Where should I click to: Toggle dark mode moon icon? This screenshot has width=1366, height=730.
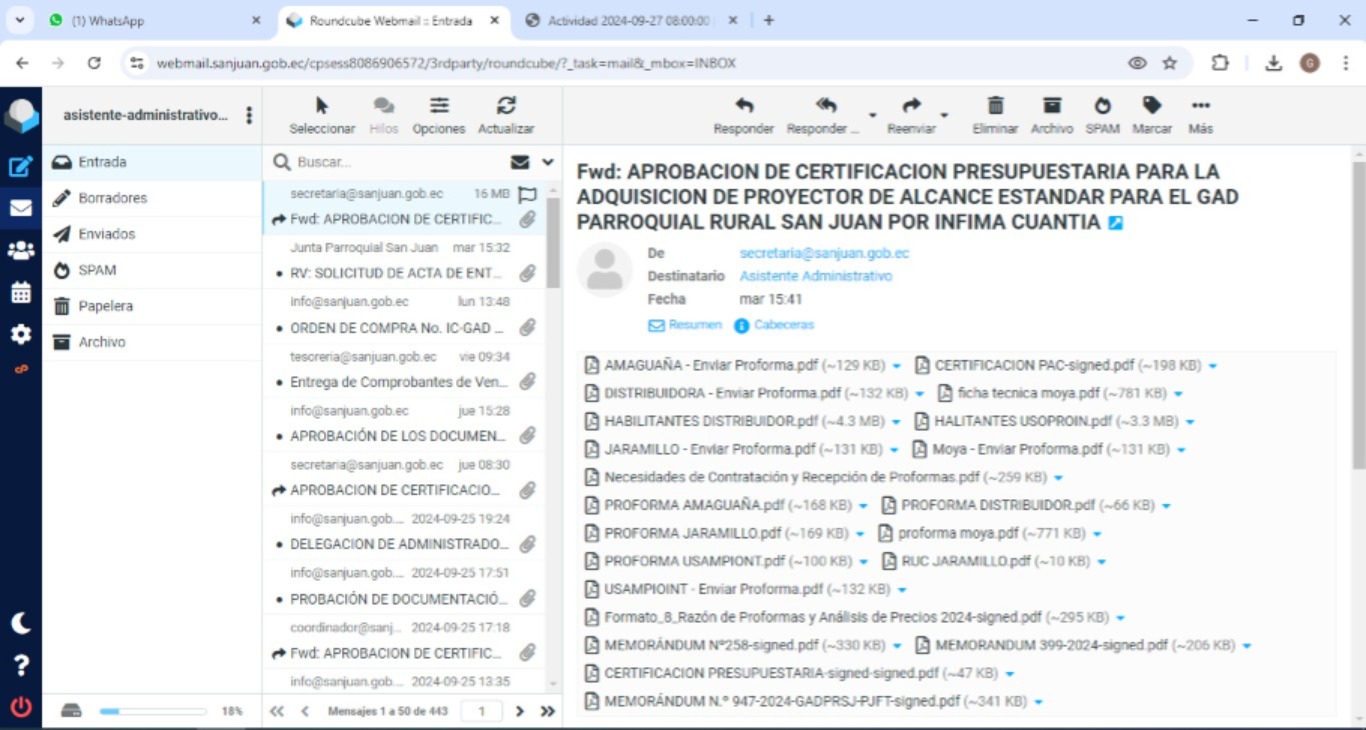[21, 623]
